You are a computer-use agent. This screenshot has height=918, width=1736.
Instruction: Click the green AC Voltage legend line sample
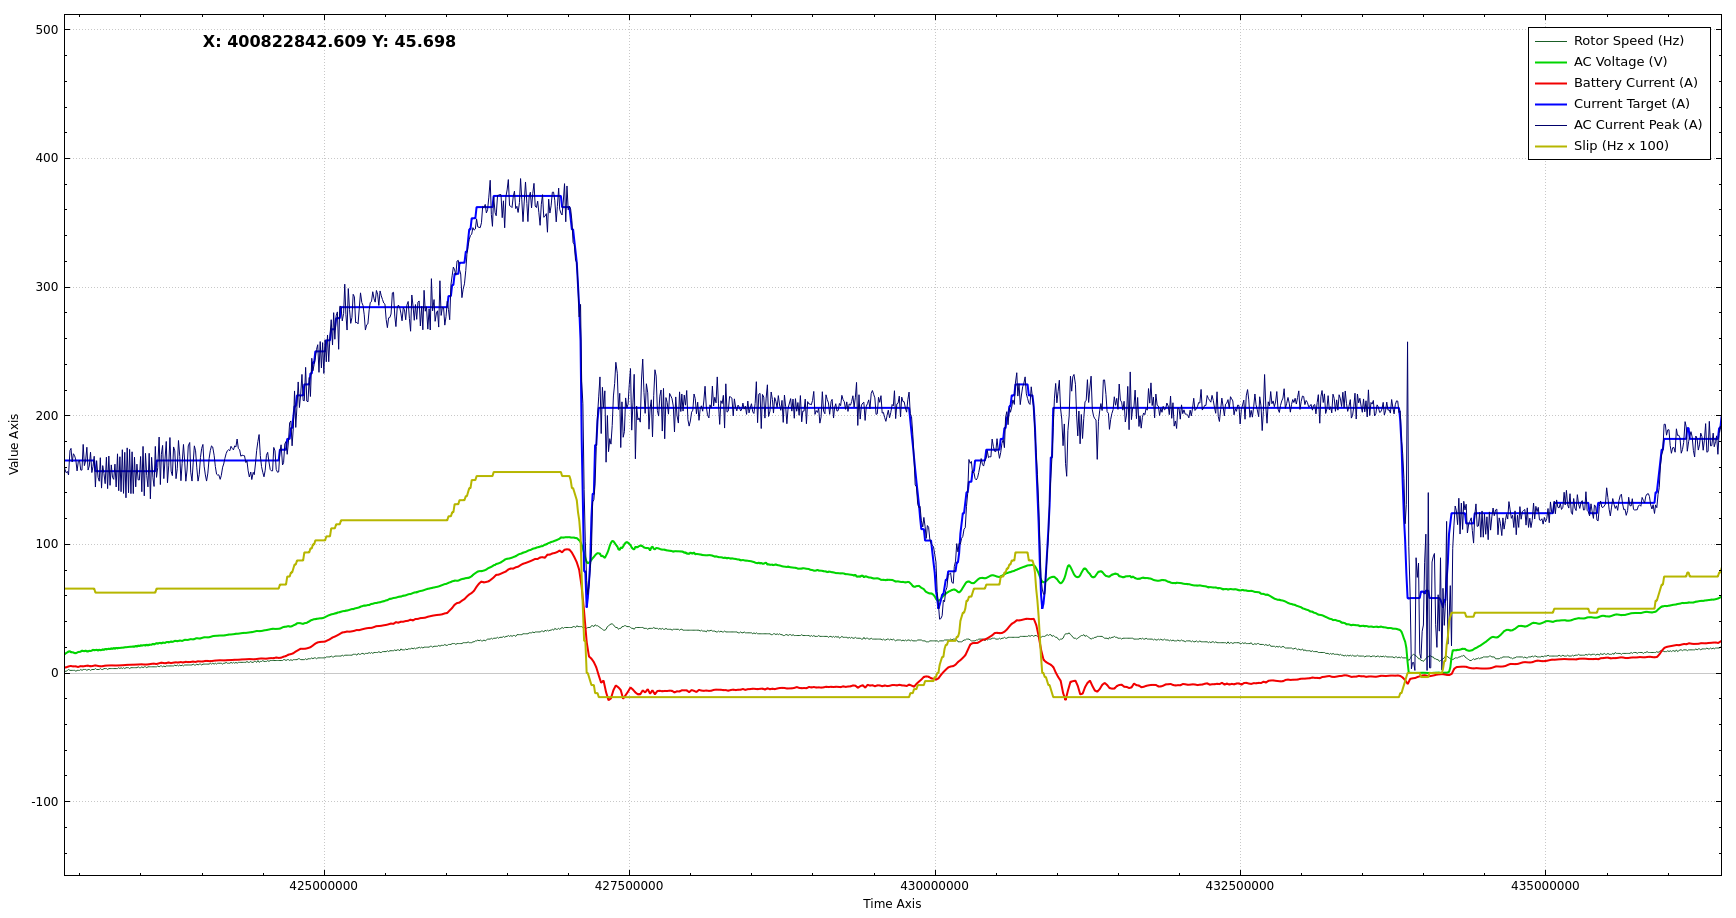tap(1550, 62)
